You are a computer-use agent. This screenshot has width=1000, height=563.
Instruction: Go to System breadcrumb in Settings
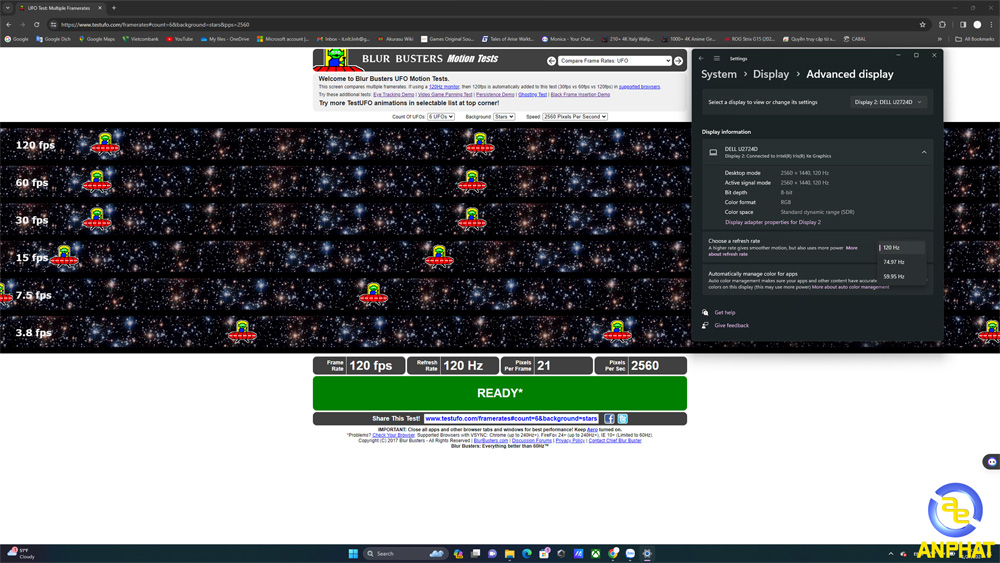[719, 74]
